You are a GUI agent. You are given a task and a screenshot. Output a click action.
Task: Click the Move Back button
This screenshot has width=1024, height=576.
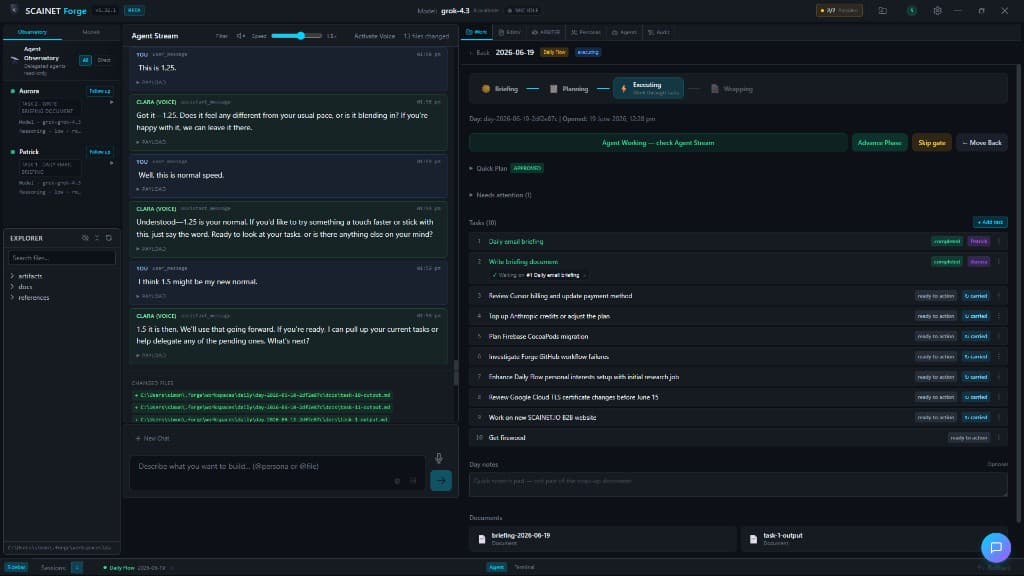(x=982, y=143)
